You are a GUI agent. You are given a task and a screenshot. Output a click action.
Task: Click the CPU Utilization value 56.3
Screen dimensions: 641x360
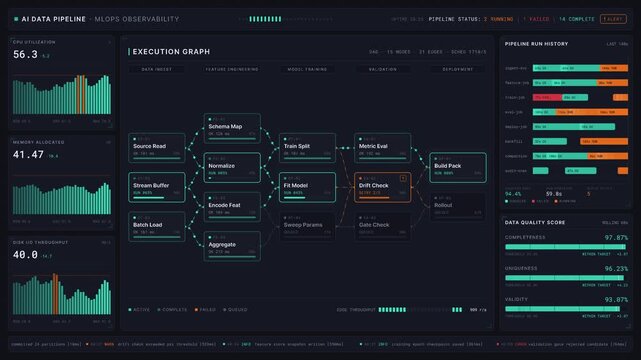pos(25,54)
